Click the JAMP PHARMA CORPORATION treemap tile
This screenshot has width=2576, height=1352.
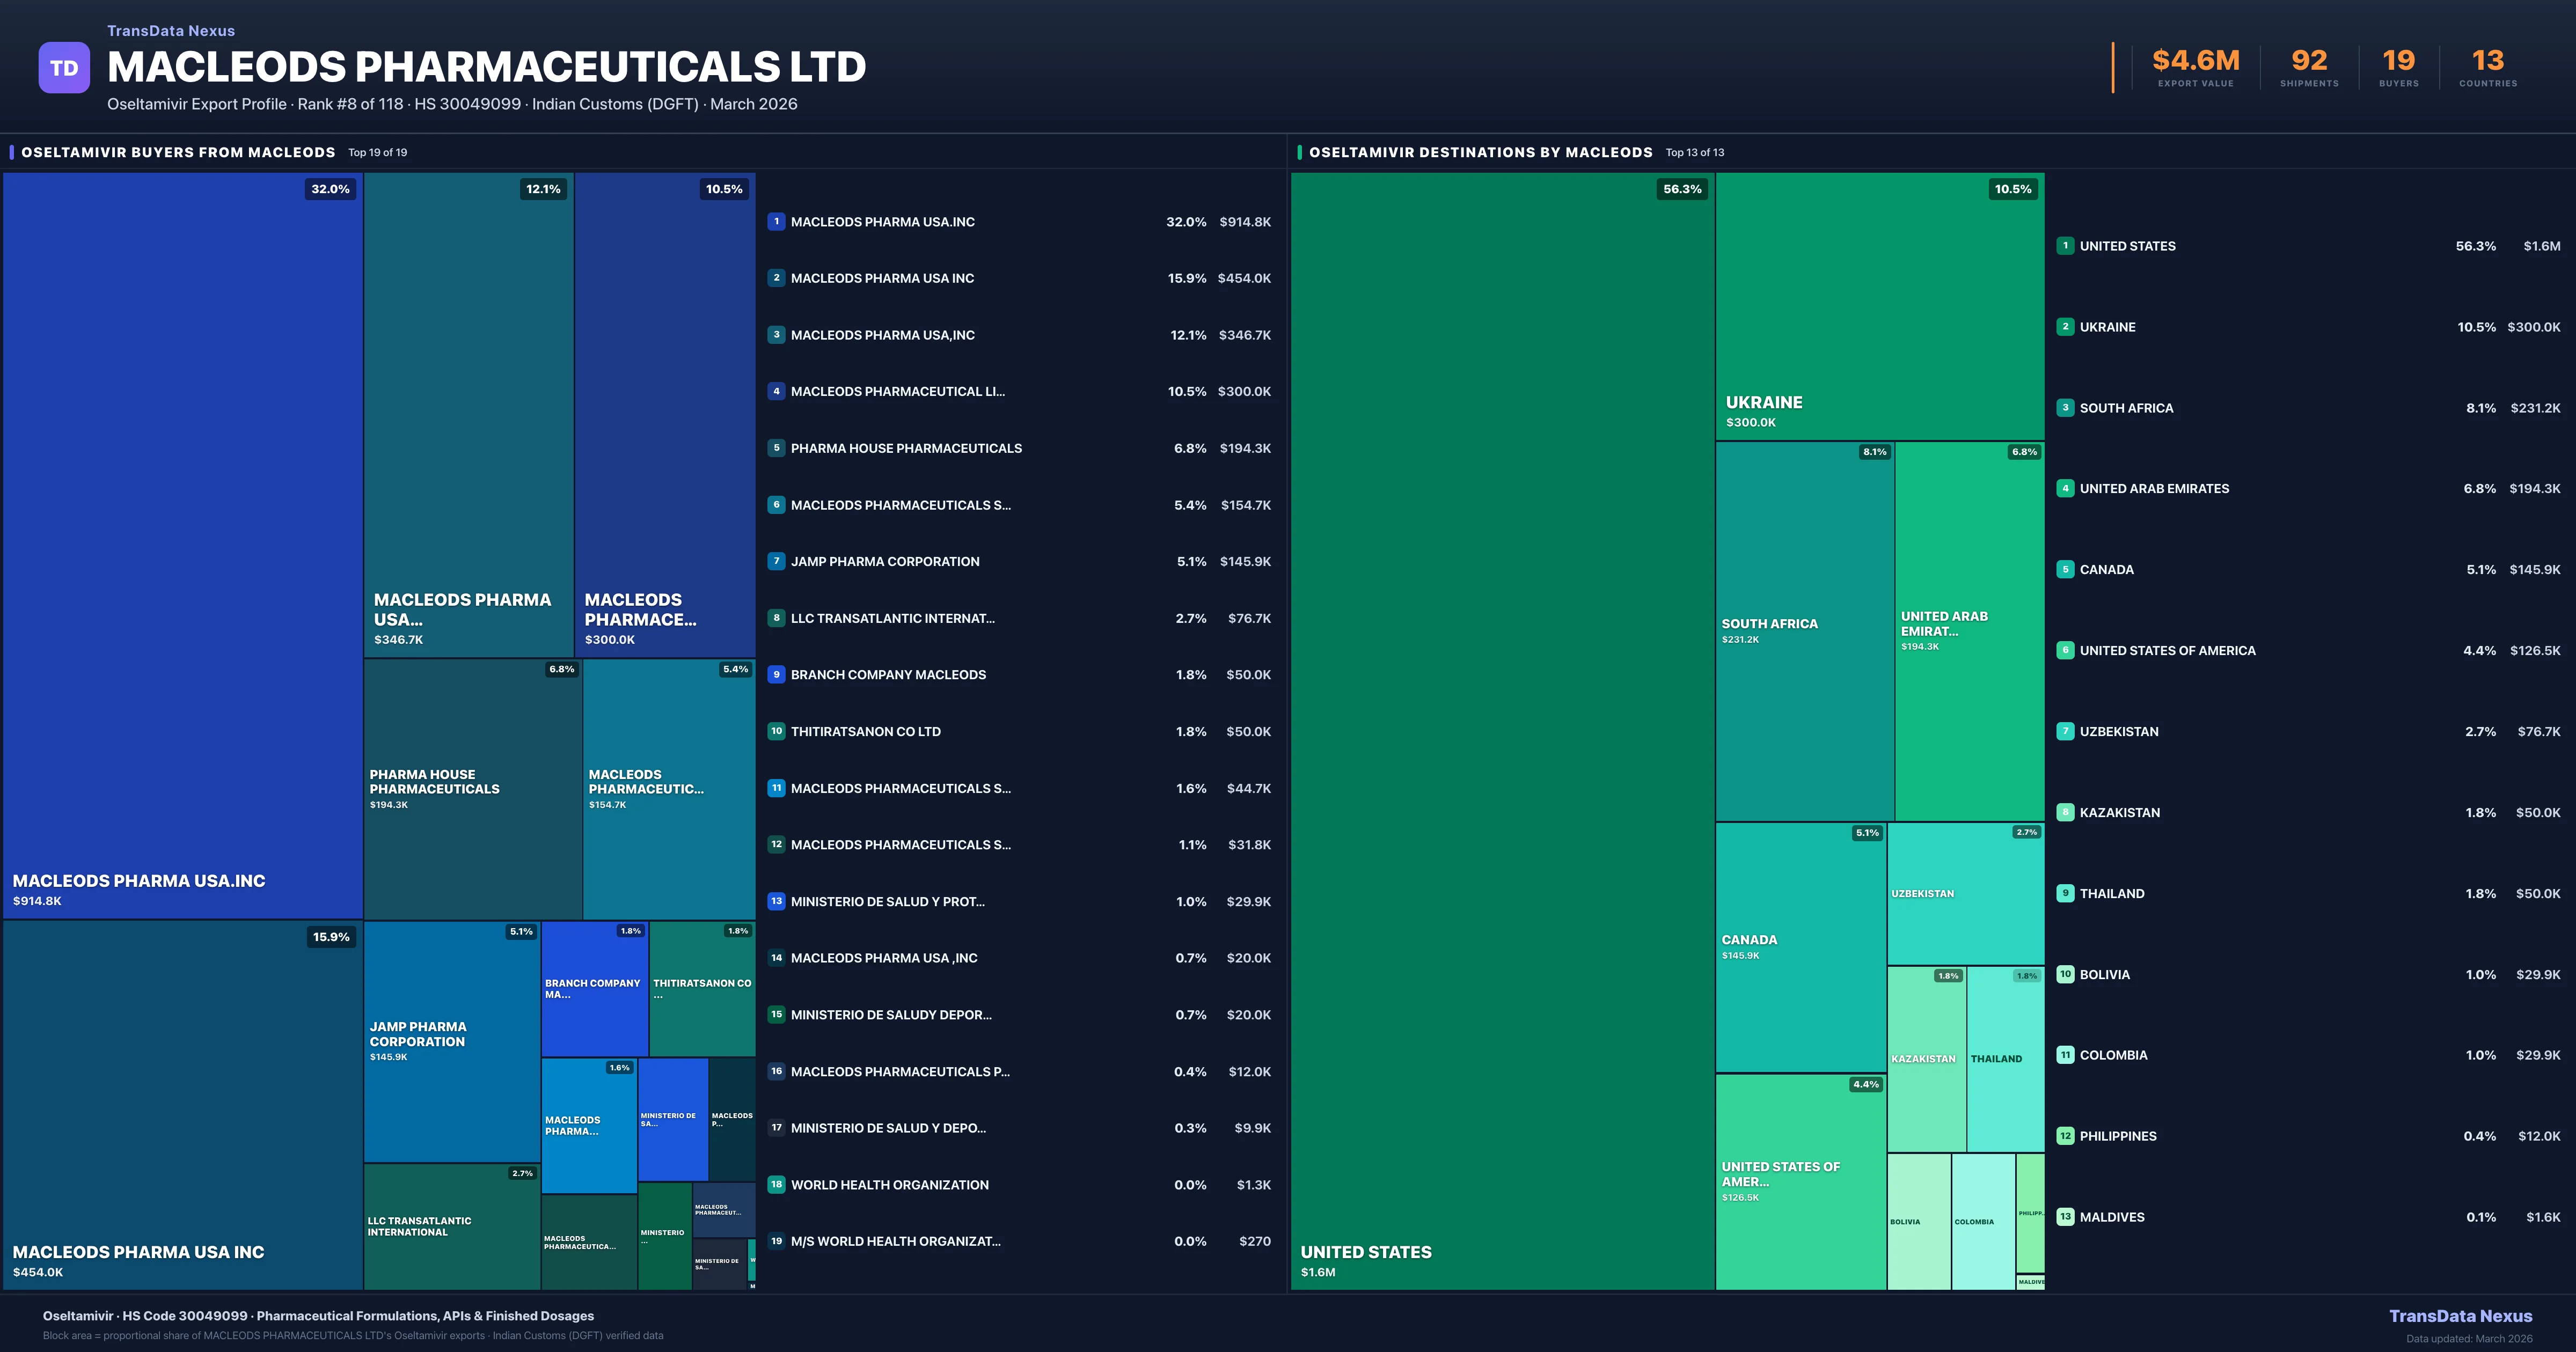[451, 1041]
